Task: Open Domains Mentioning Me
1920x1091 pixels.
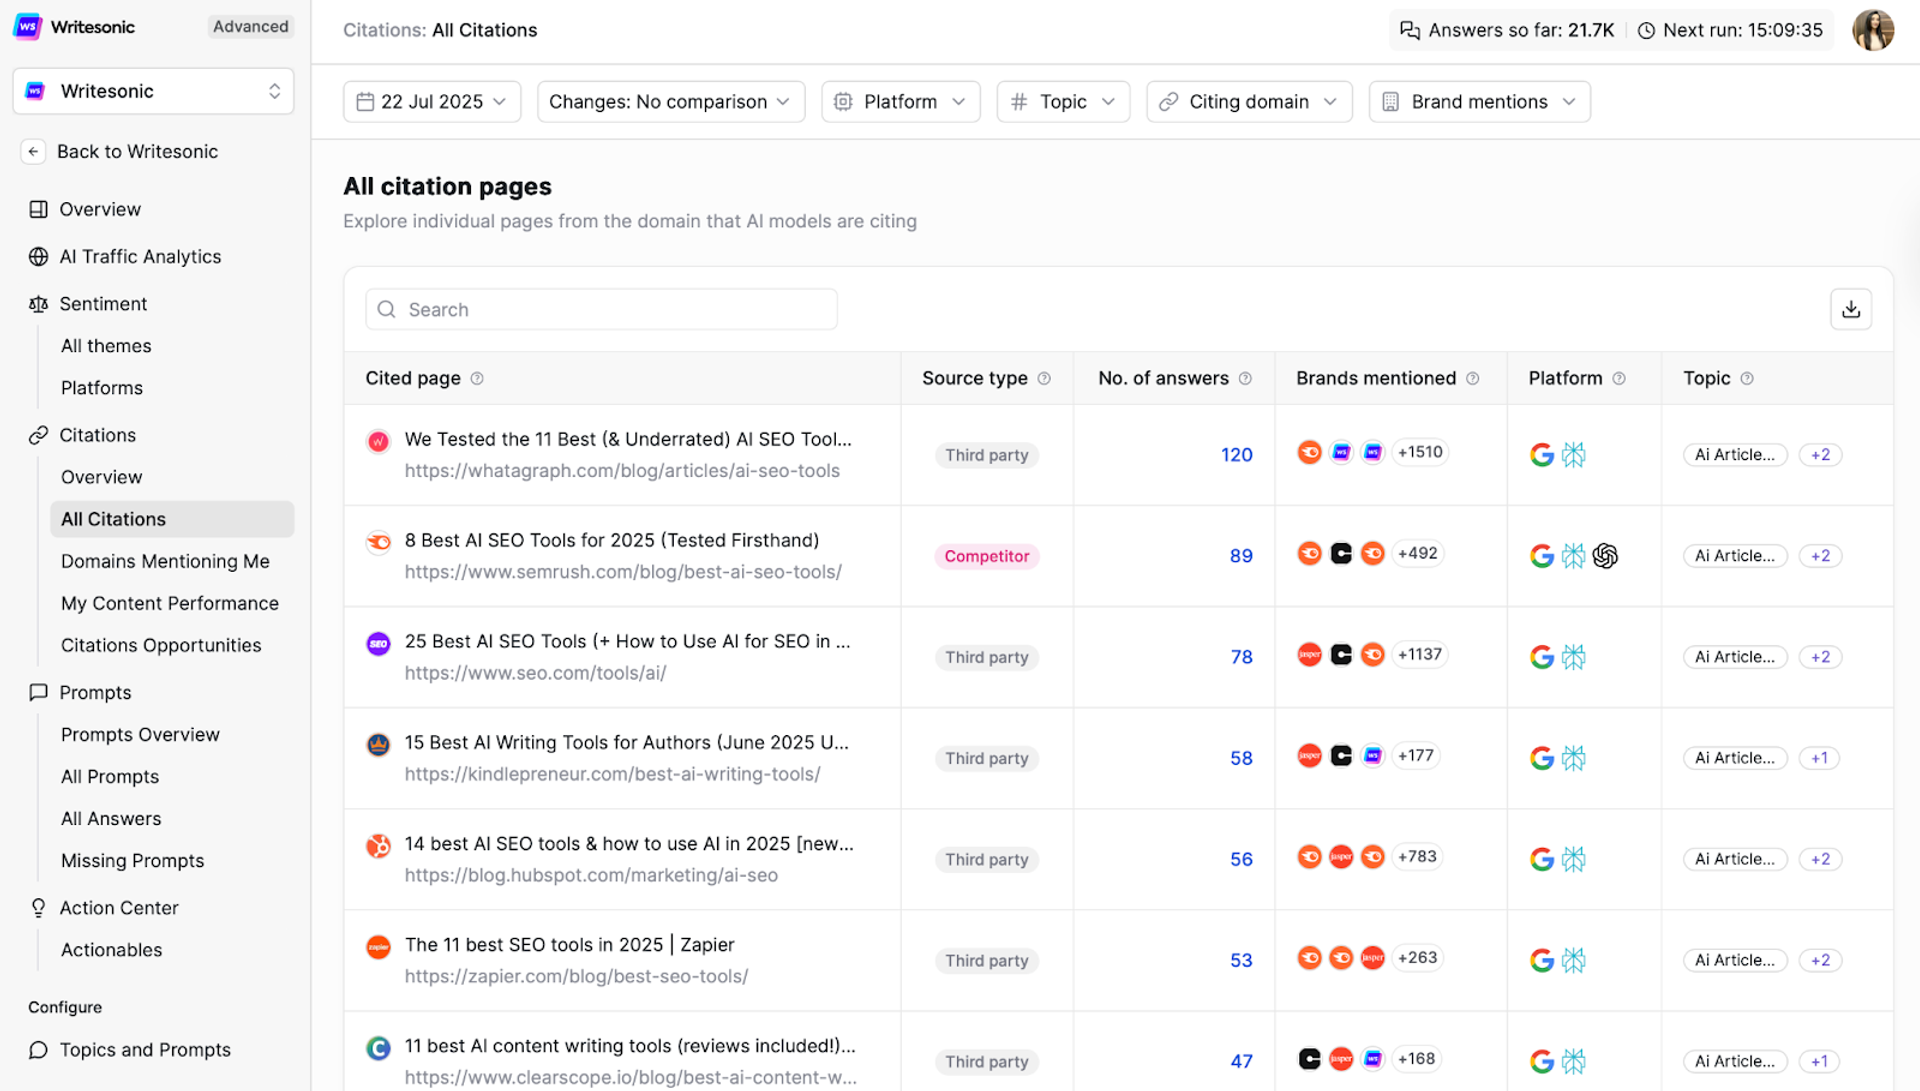Action: pyautogui.click(x=165, y=561)
